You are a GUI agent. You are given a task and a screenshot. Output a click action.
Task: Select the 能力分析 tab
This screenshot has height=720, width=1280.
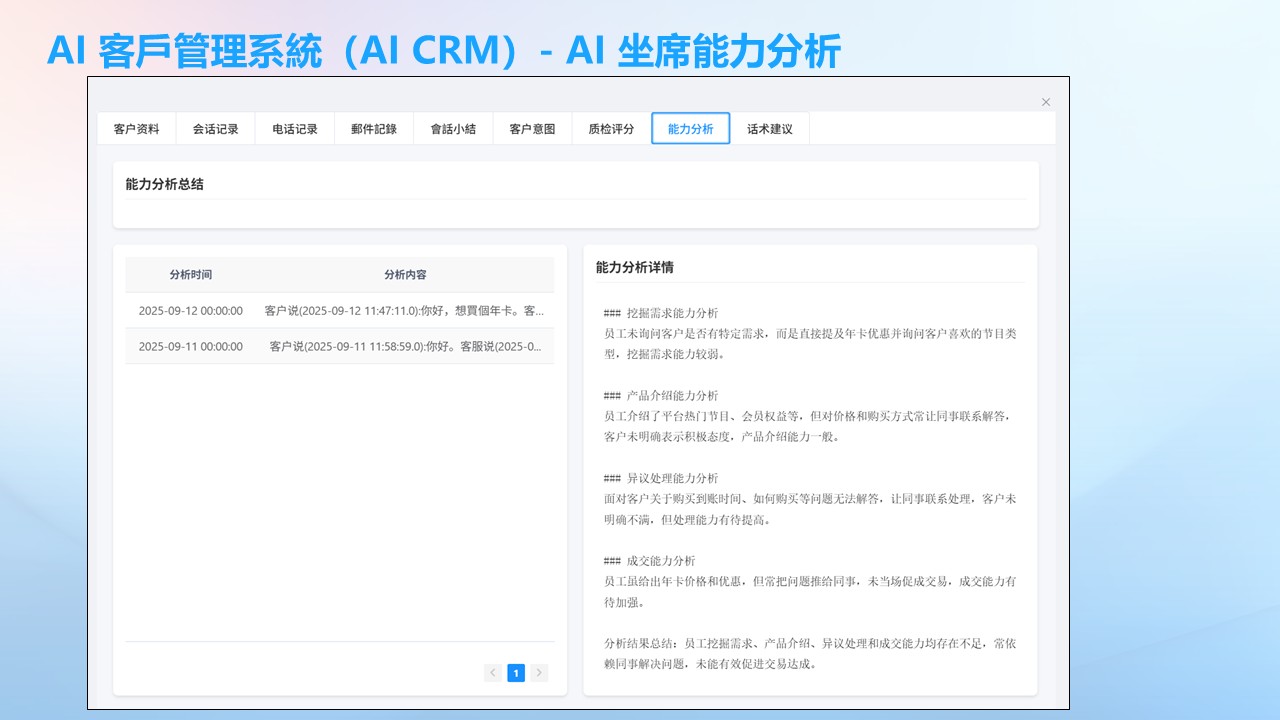691,129
